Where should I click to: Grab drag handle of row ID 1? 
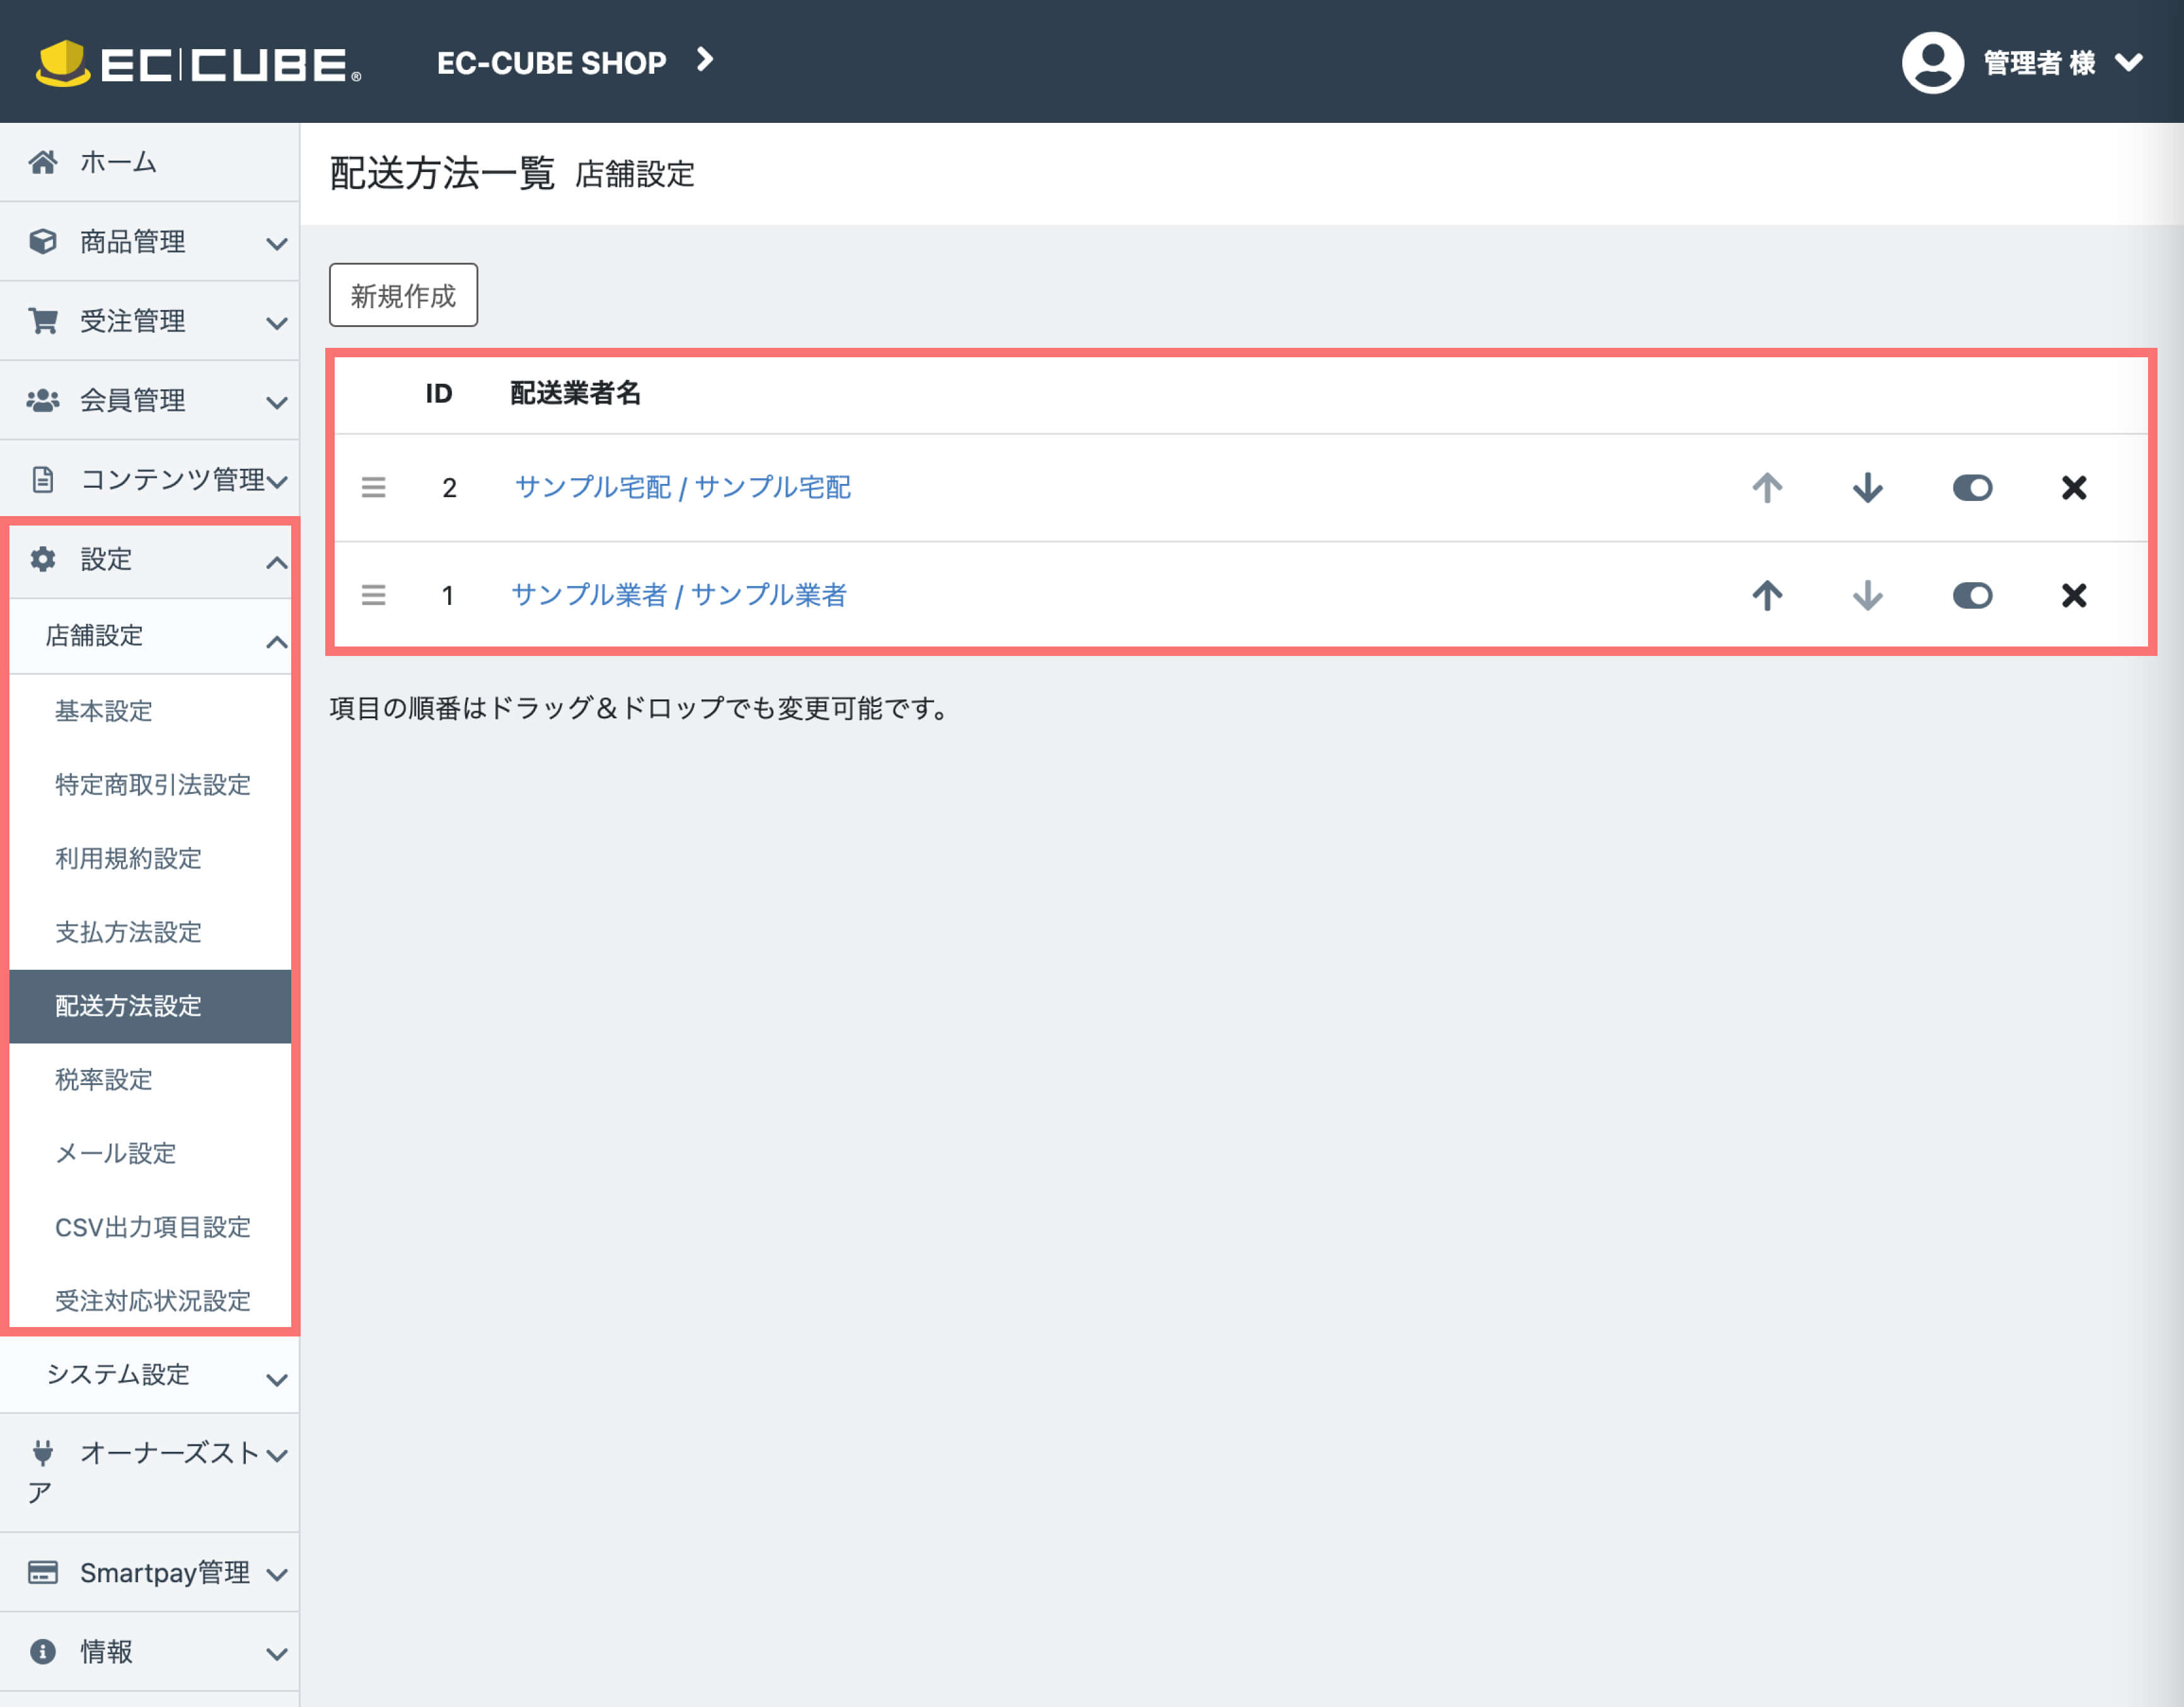click(x=373, y=596)
